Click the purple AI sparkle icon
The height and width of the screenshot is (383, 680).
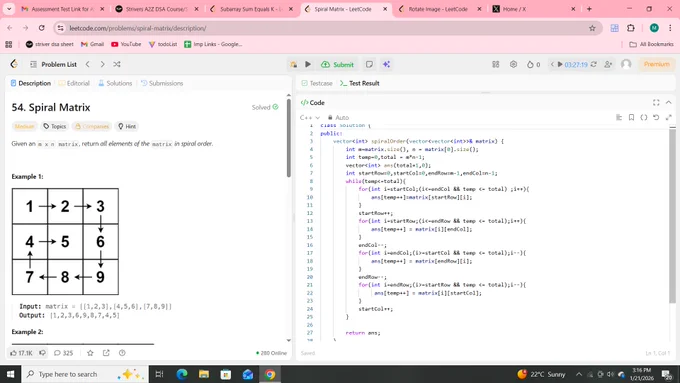click(x=386, y=64)
